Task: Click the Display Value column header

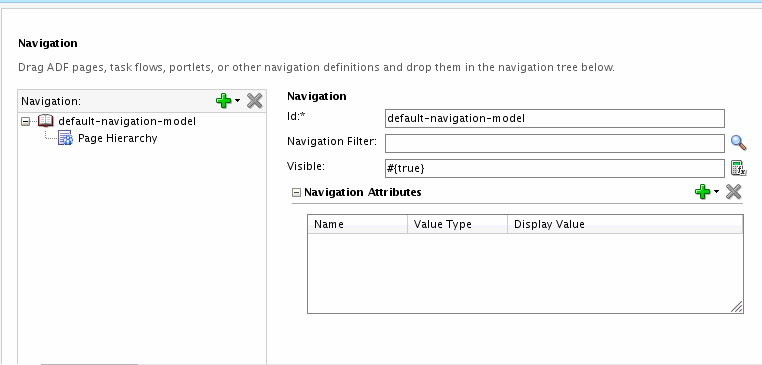Action: pos(625,225)
